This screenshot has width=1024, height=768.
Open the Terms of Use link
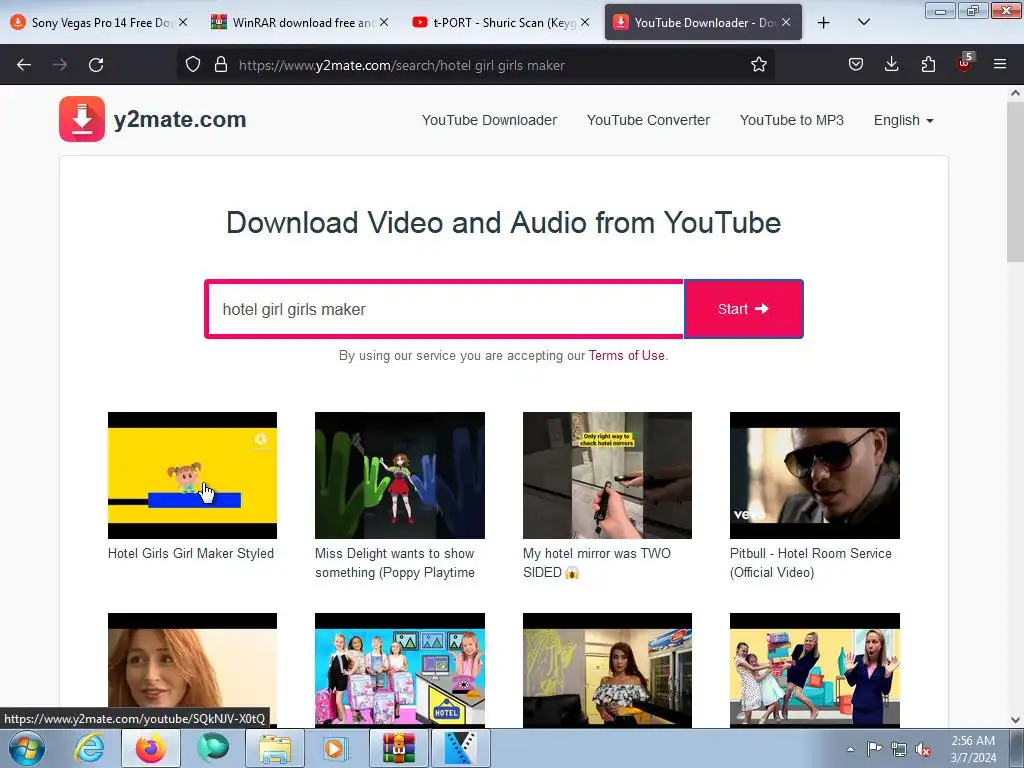pos(626,355)
